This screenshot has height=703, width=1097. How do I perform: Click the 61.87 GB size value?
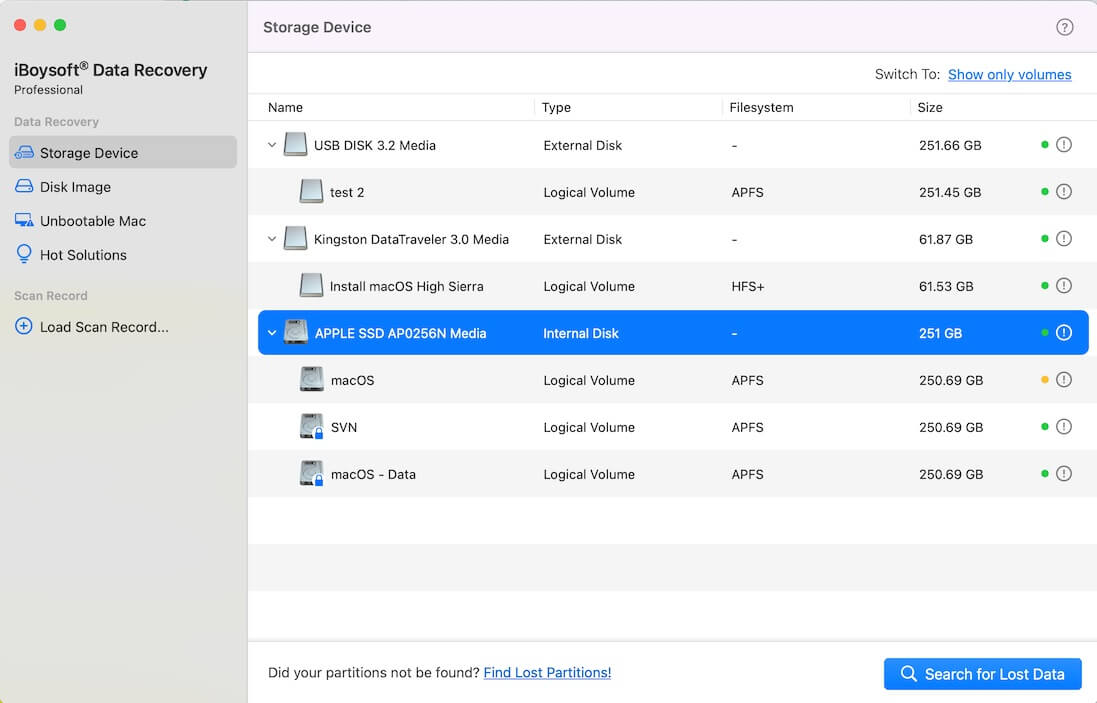coord(946,239)
